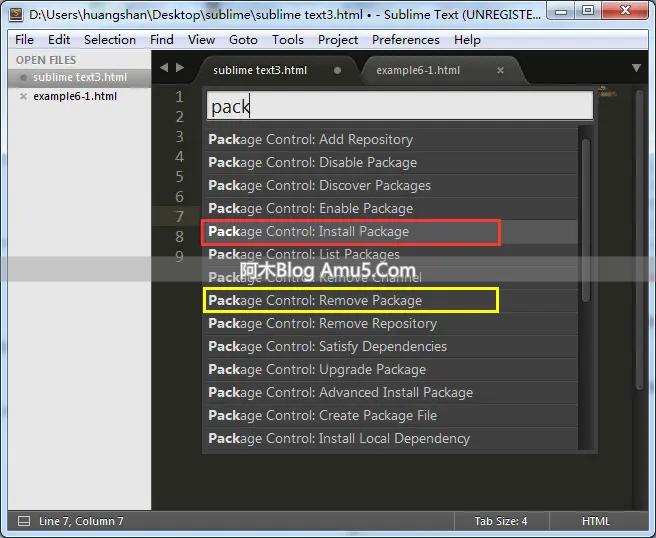This screenshot has width=656, height=538.
Task: Open the Edit menu
Action: coord(59,40)
